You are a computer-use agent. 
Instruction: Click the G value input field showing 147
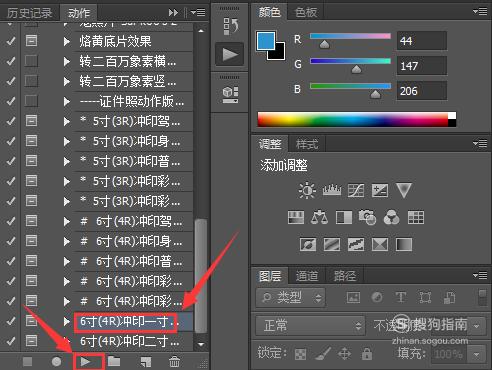tap(422, 66)
